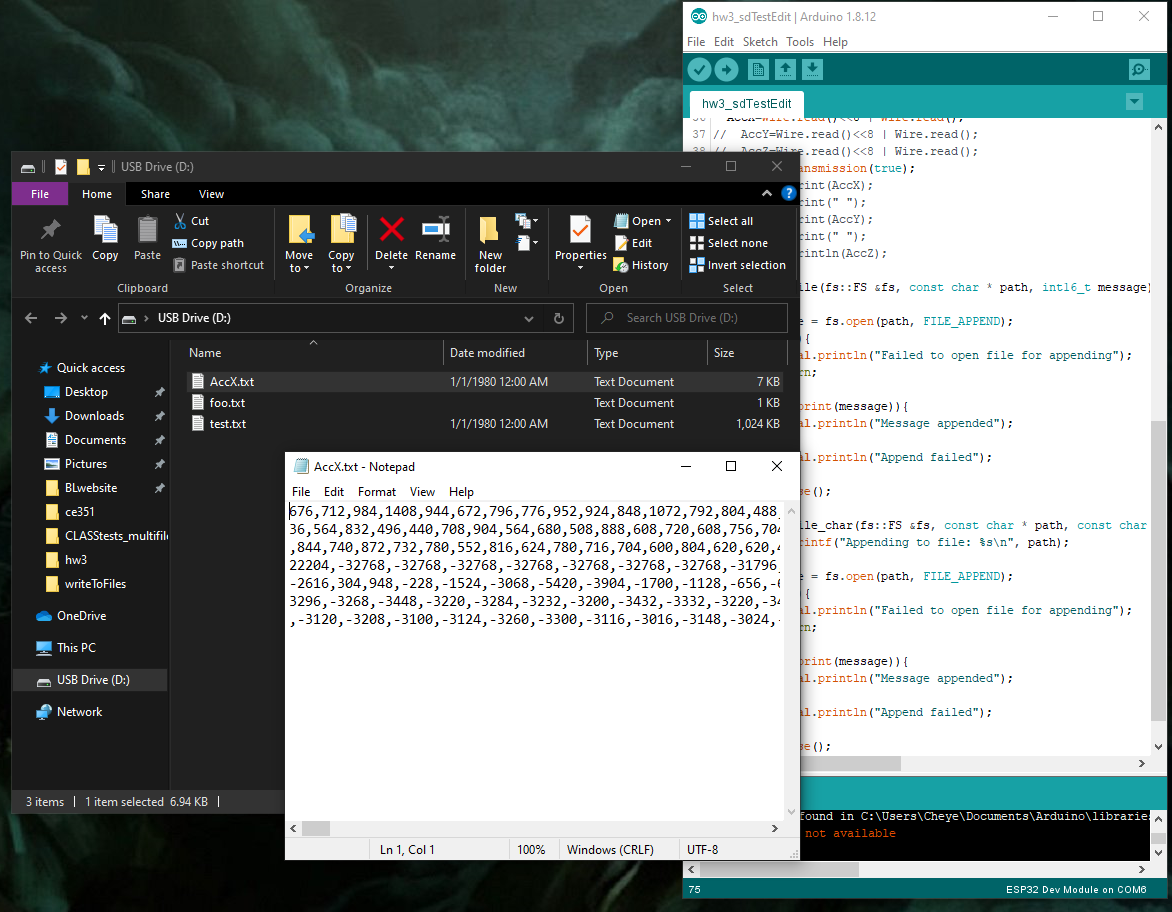Upload sketch with the arrow button
1172x912 pixels.
pyautogui.click(x=727, y=69)
